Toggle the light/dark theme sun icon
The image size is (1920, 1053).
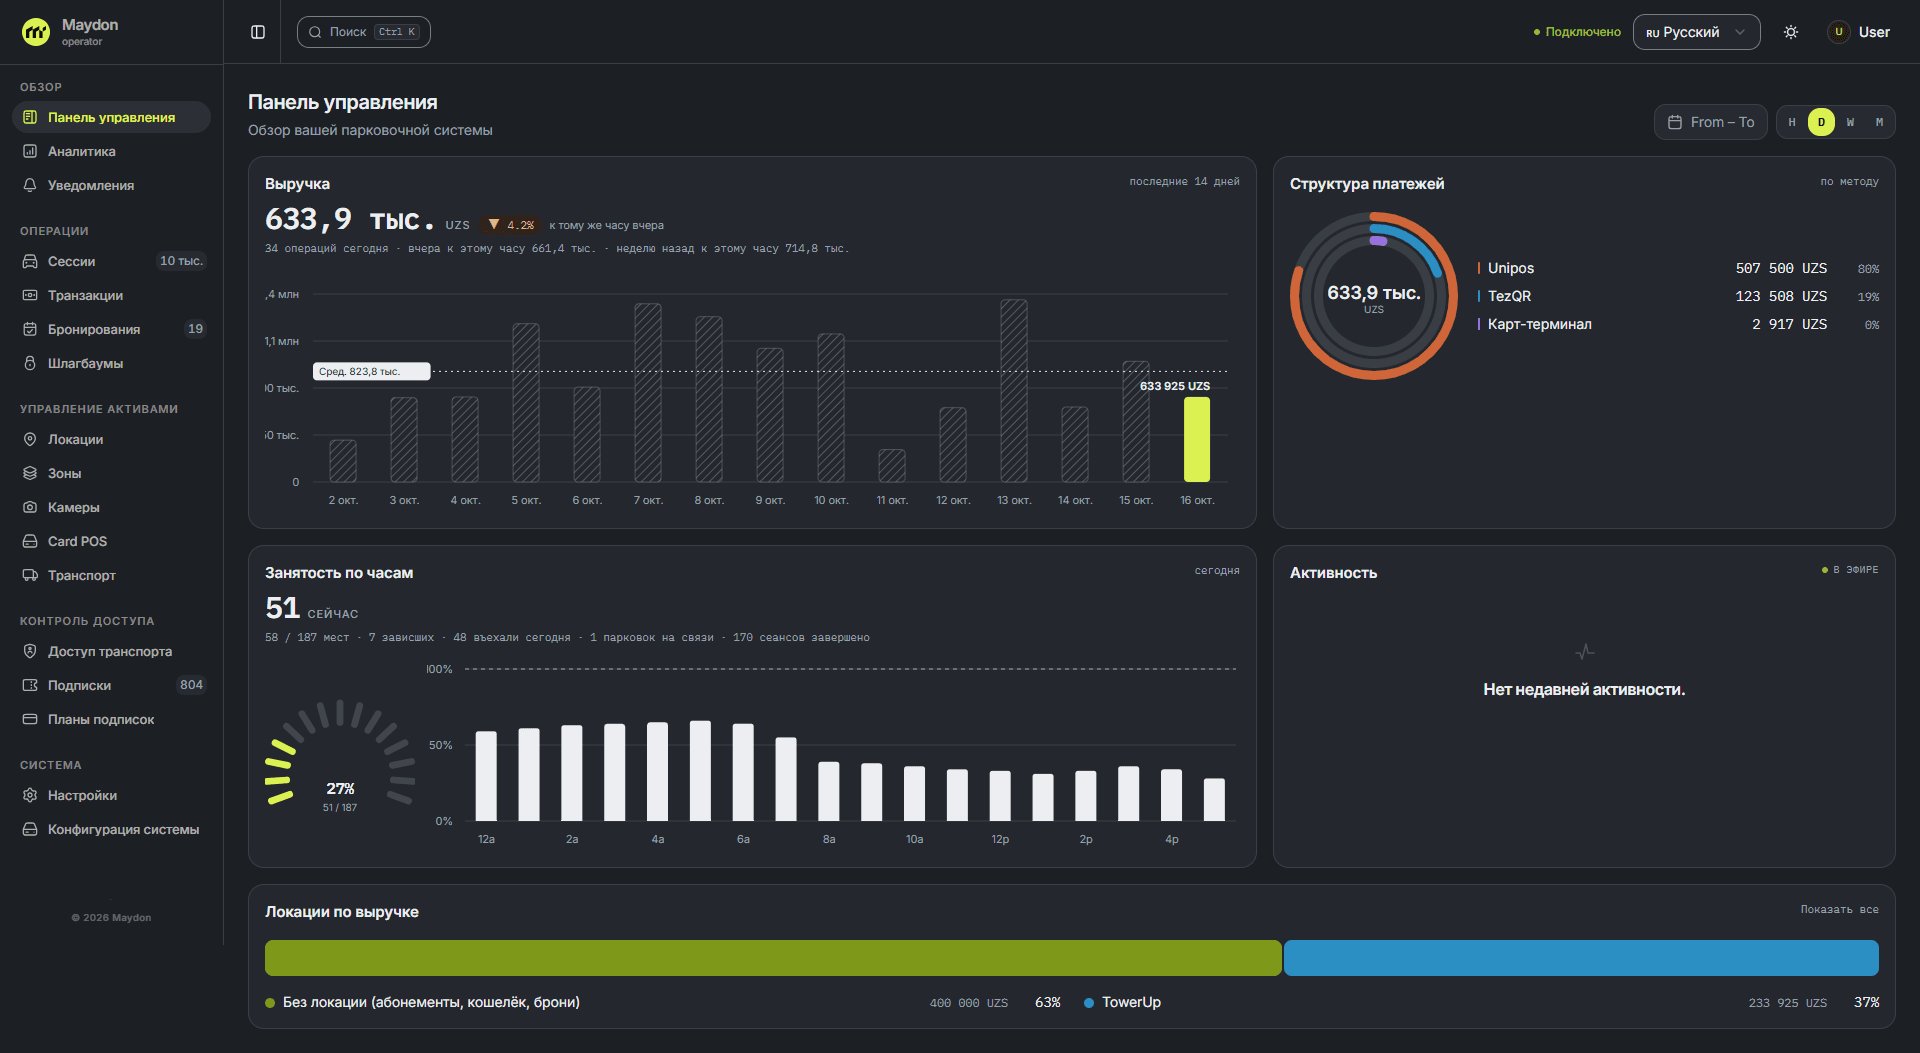click(x=1791, y=32)
